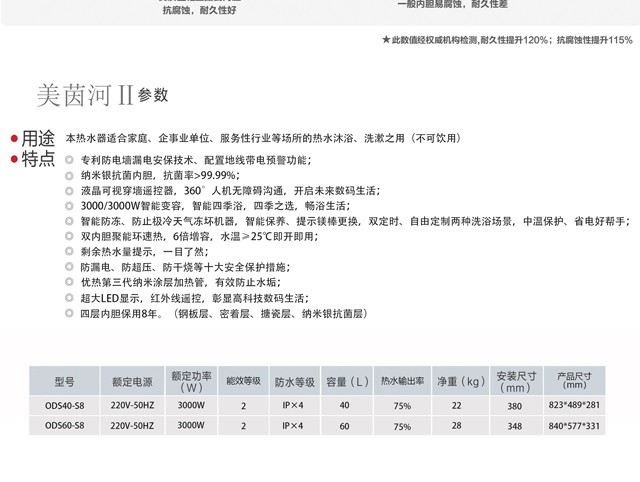
Task: Click the 额定功率 (W) column header
Action: pyautogui.click(x=191, y=381)
